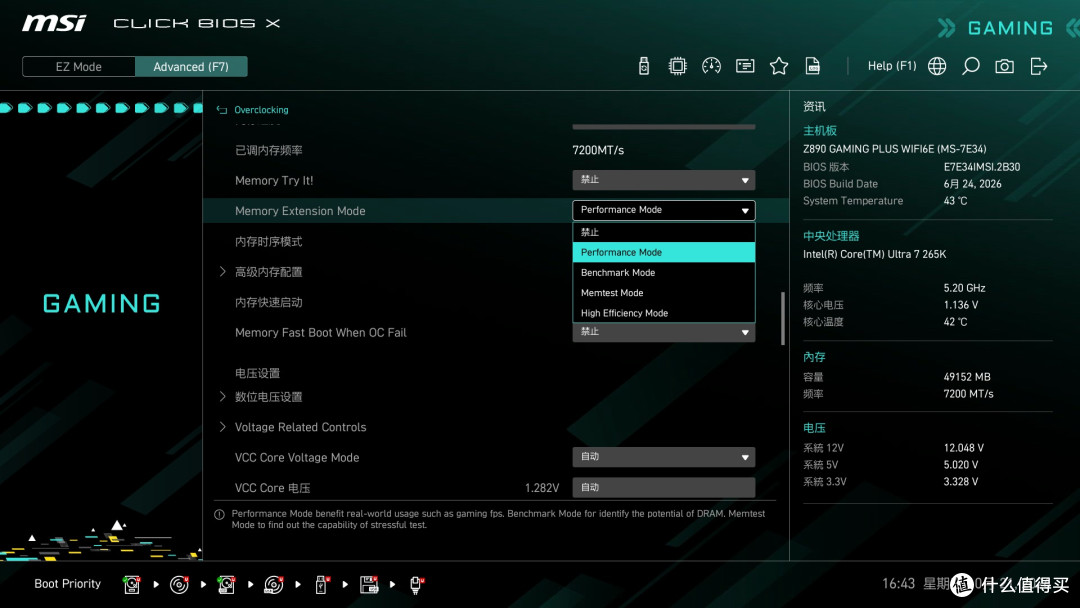Open the Favorites star icon

click(779, 66)
